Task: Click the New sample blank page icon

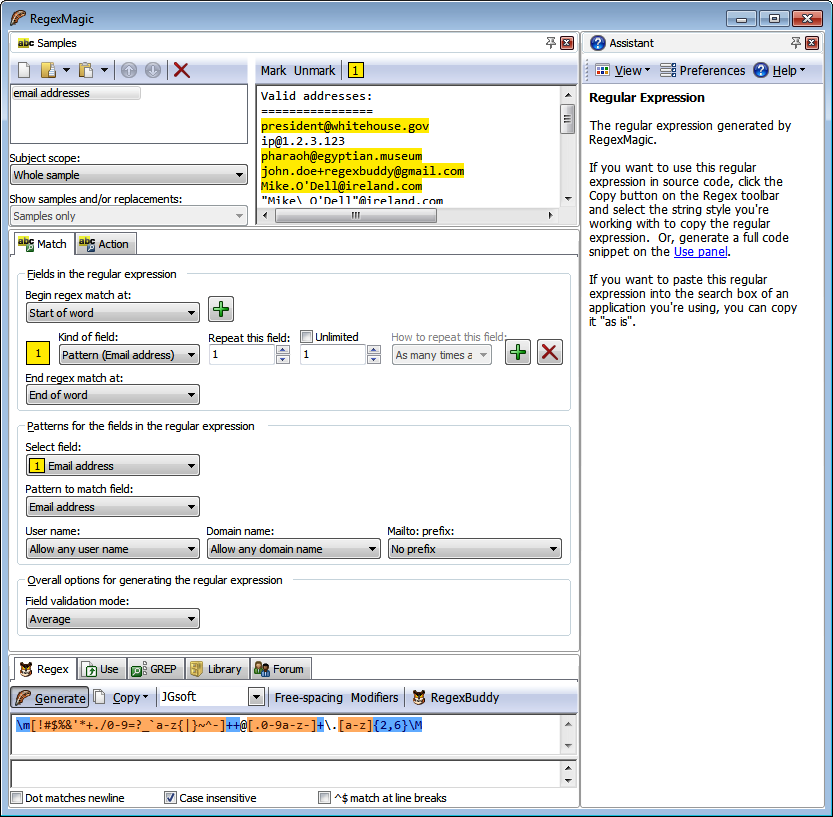Action: click(x=24, y=70)
